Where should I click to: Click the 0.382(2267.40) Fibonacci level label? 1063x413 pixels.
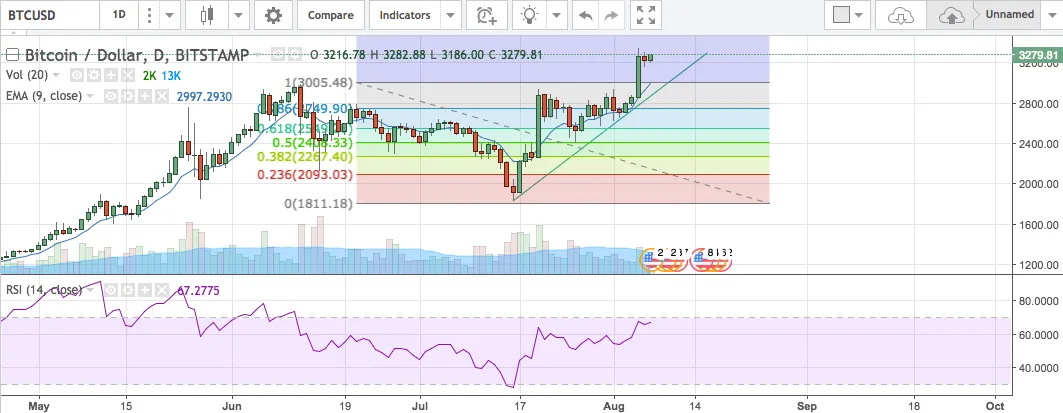click(305, 157)
